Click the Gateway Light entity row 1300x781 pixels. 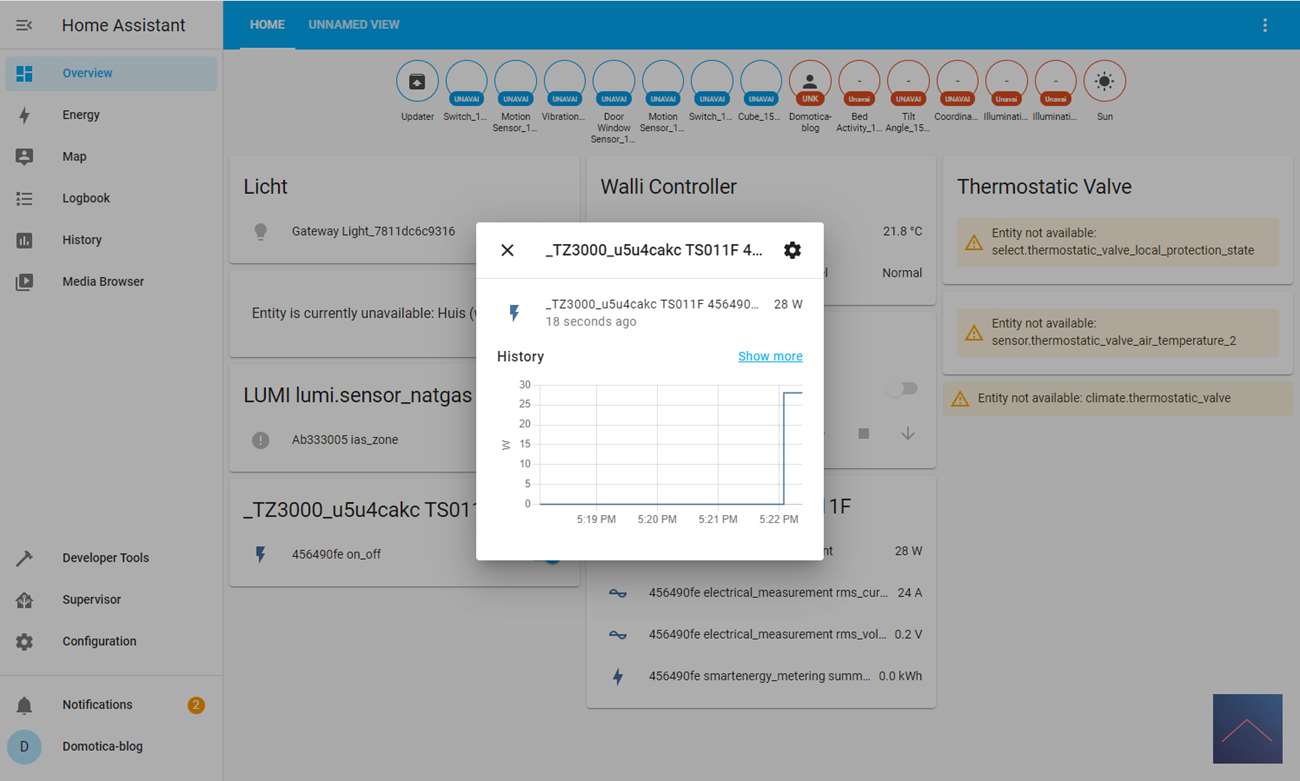tap(373, 232)
